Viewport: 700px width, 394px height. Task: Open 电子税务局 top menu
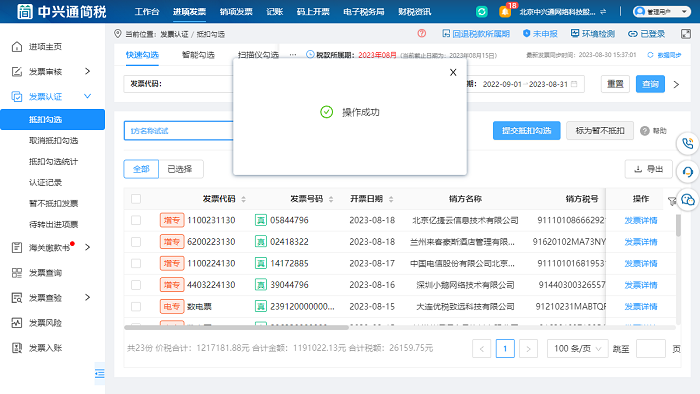(x=364, y=12)
